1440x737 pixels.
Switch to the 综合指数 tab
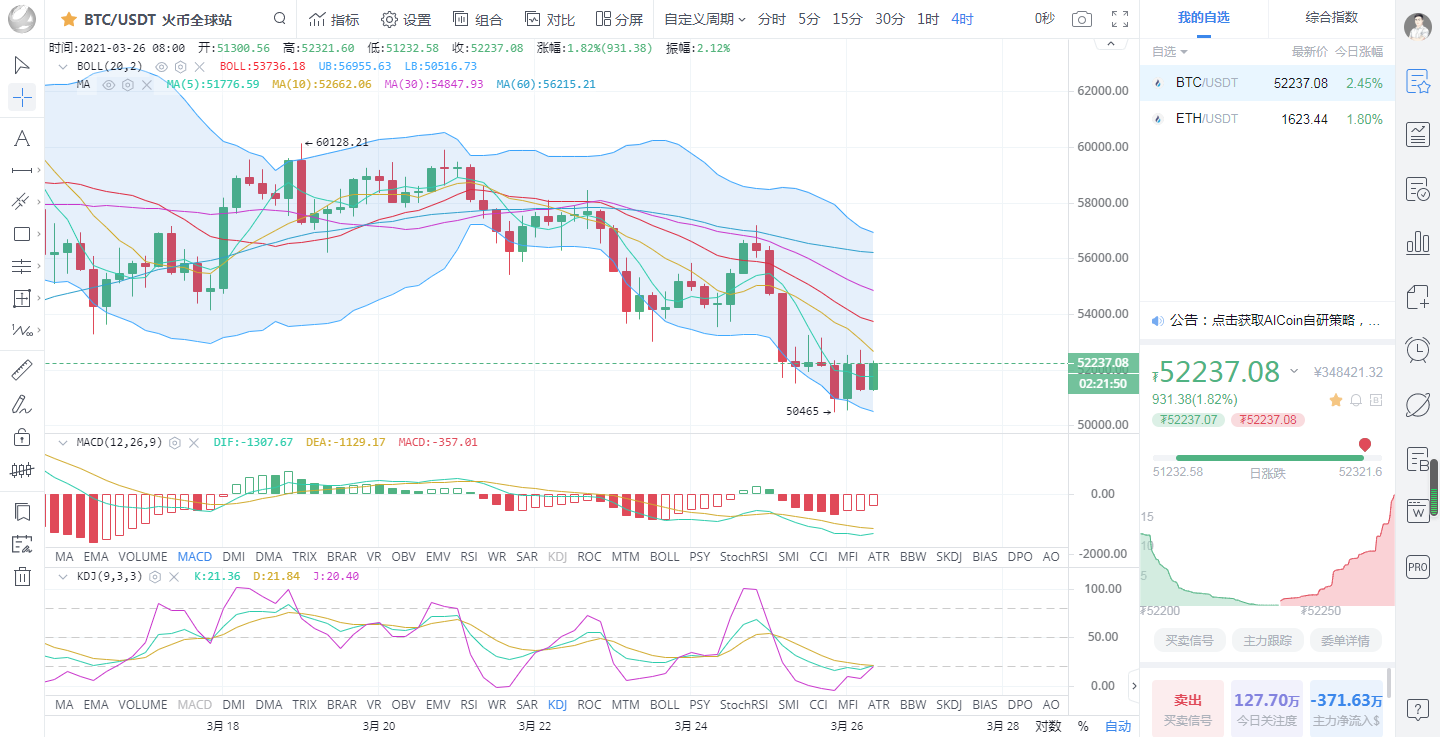click(1332, 18)
